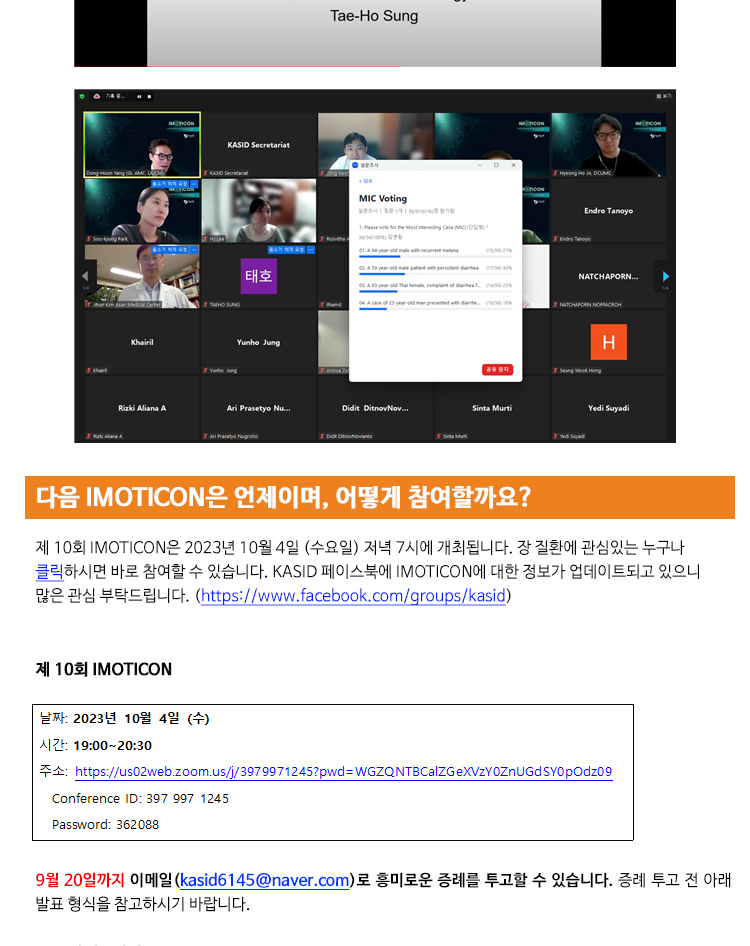Go back using the poll's back link

tap(367, 181)
